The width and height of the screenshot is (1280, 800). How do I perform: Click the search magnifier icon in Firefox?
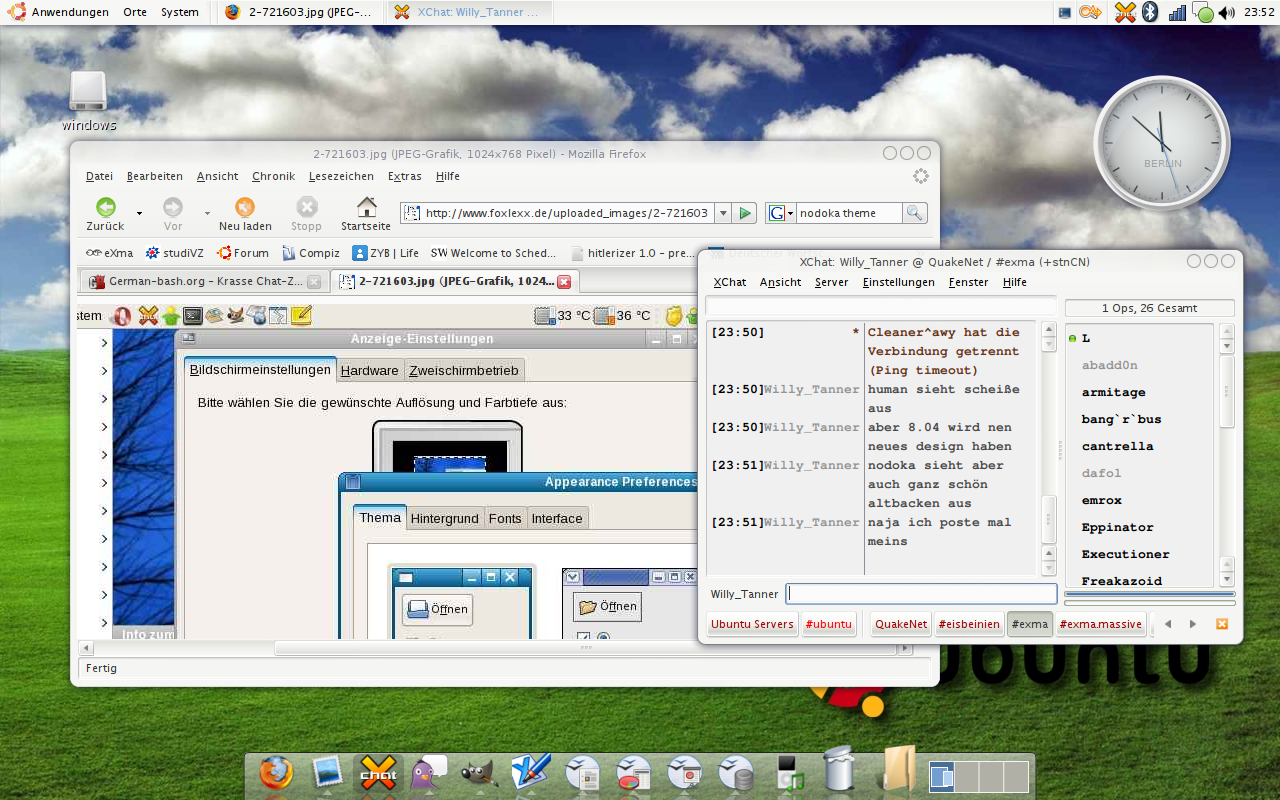914,213
